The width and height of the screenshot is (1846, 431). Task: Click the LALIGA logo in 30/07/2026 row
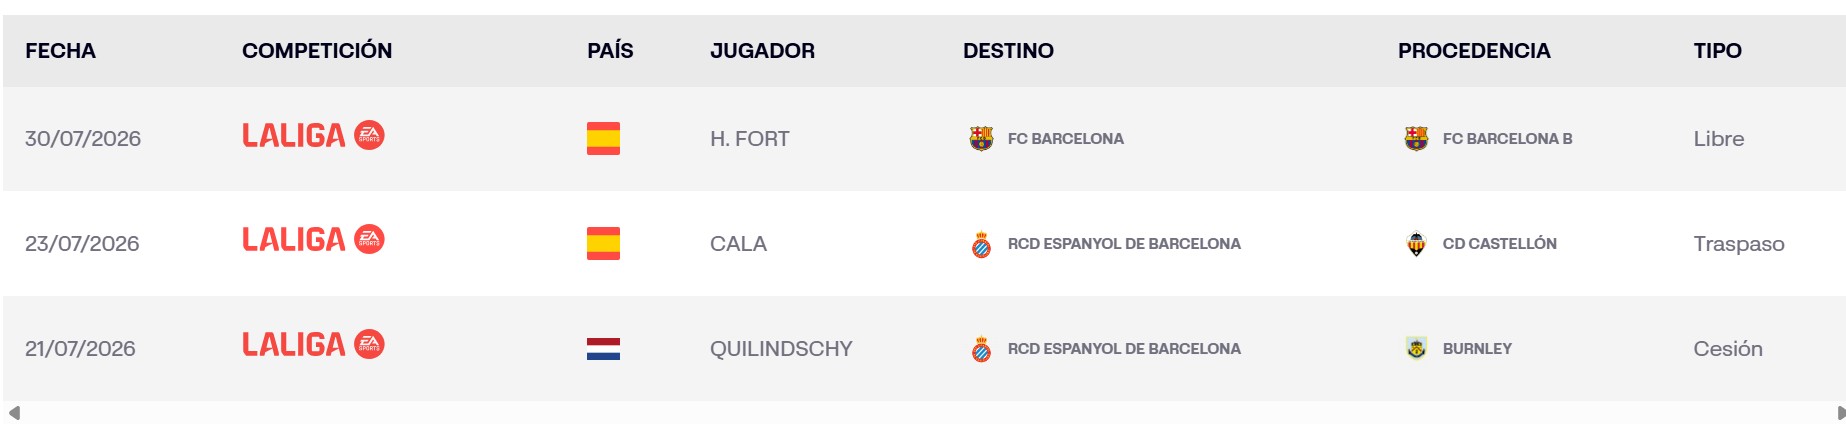pos(313,135)
